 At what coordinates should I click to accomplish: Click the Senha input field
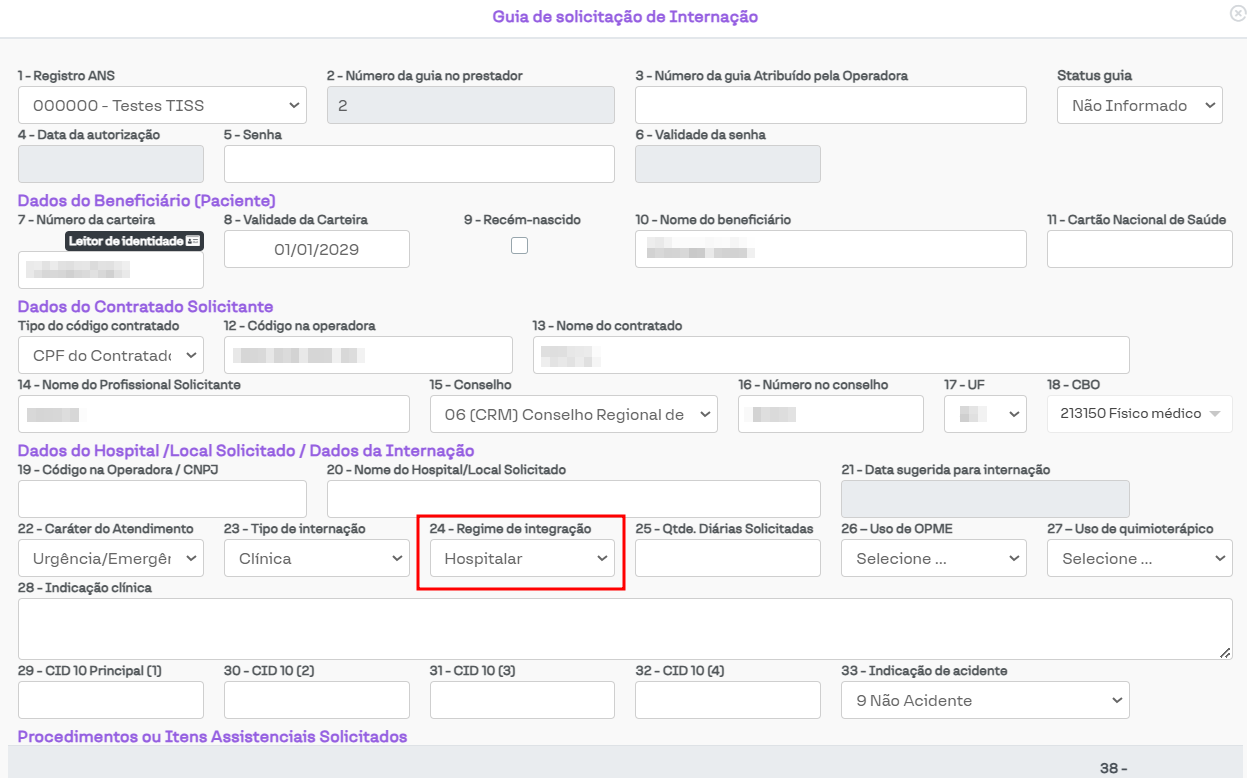[x=419, y=164]
